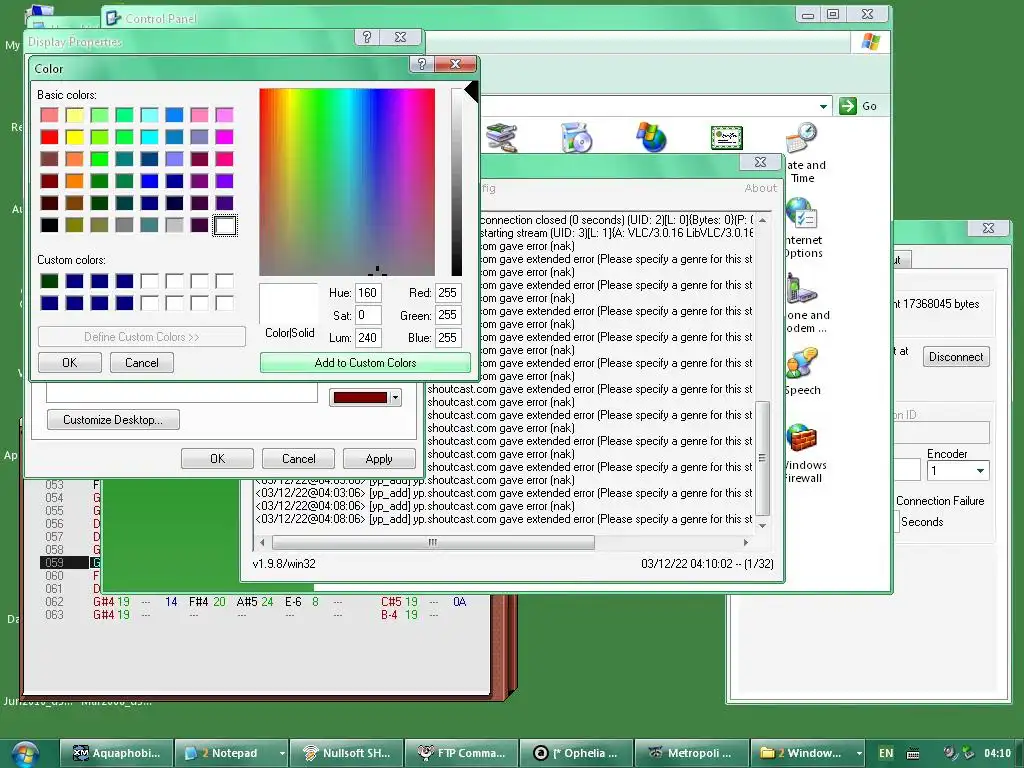The width and height of the screenshot is (1024, 768).
Task: Select the yellow basic color in second row
Action: pyautogui.click(x=74, y=137)
